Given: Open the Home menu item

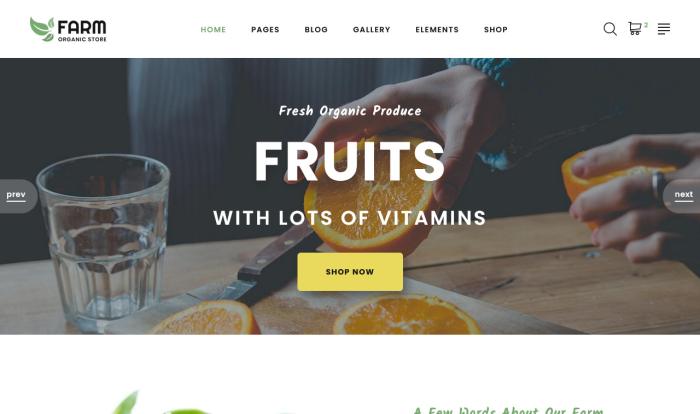Looking at the screenshot, I should 213,29.
